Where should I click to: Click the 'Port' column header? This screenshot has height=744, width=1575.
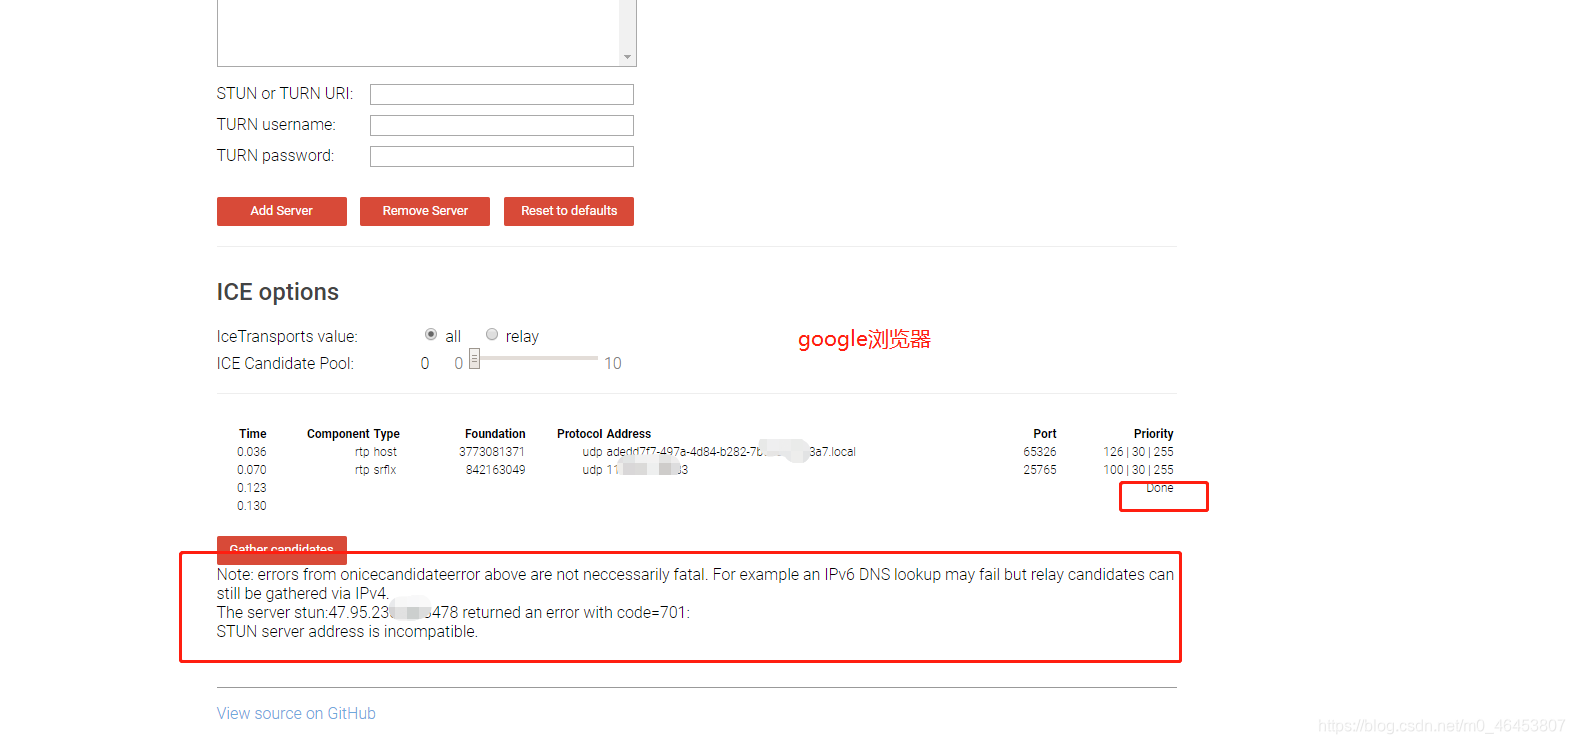pos(1044,434)
